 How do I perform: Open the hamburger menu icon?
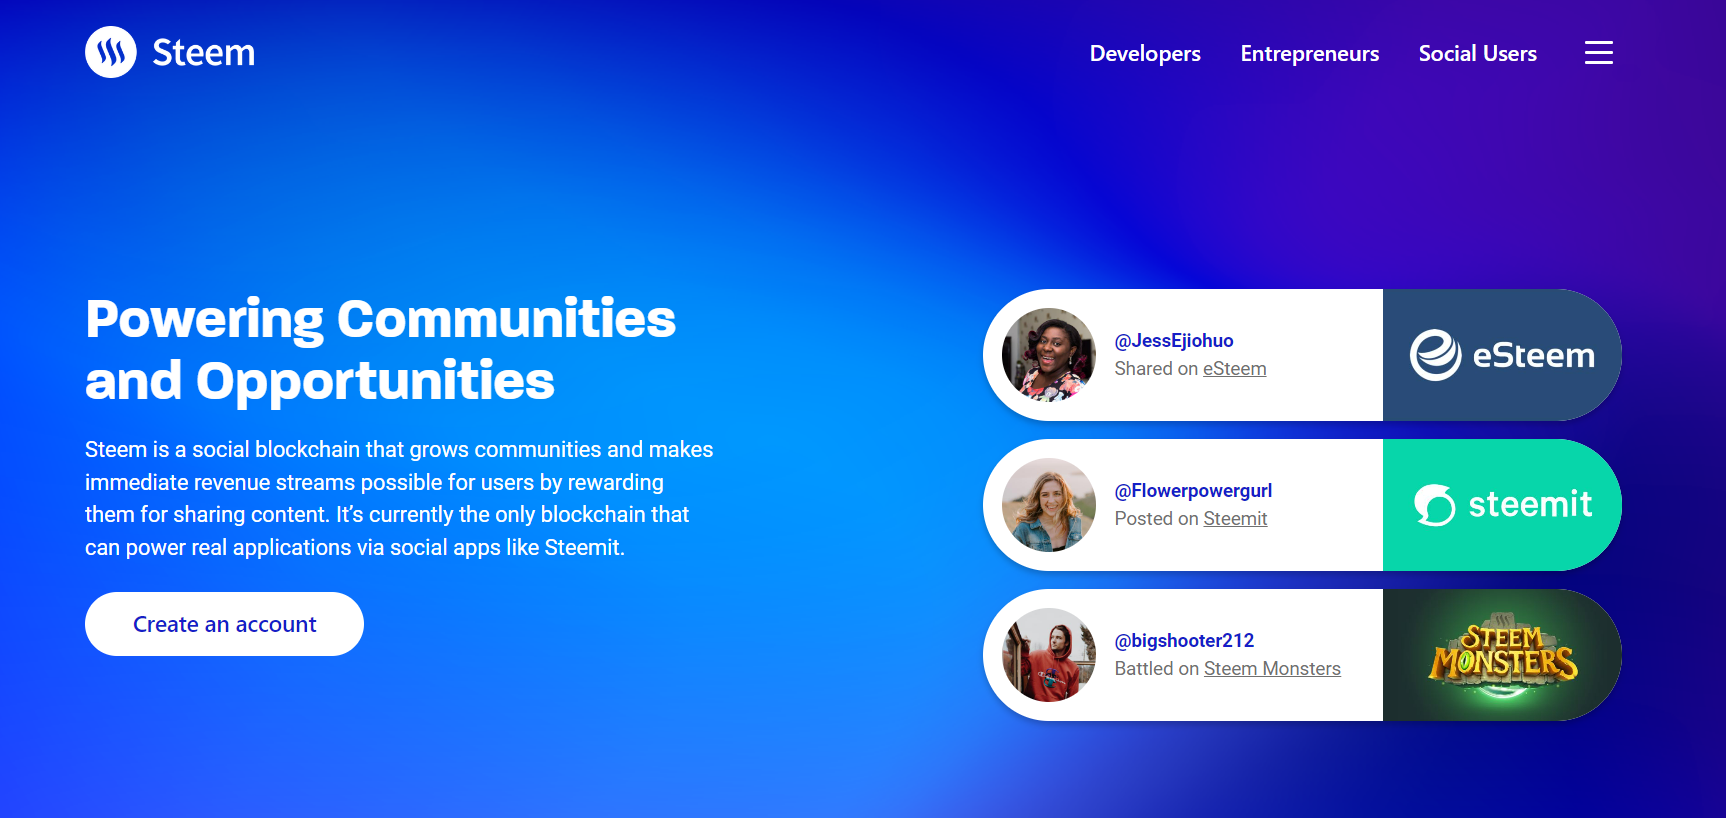coord(1599,53)
